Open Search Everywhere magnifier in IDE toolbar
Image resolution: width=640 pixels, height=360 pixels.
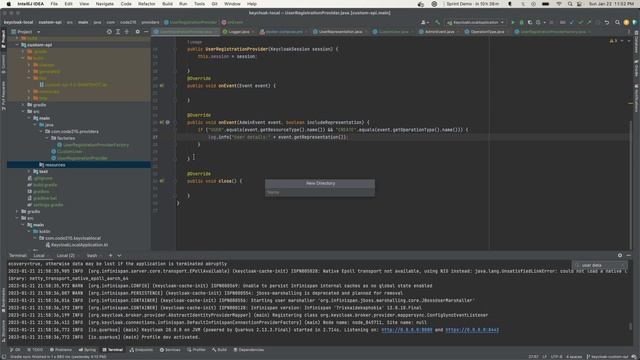click(x=617, y=22)
